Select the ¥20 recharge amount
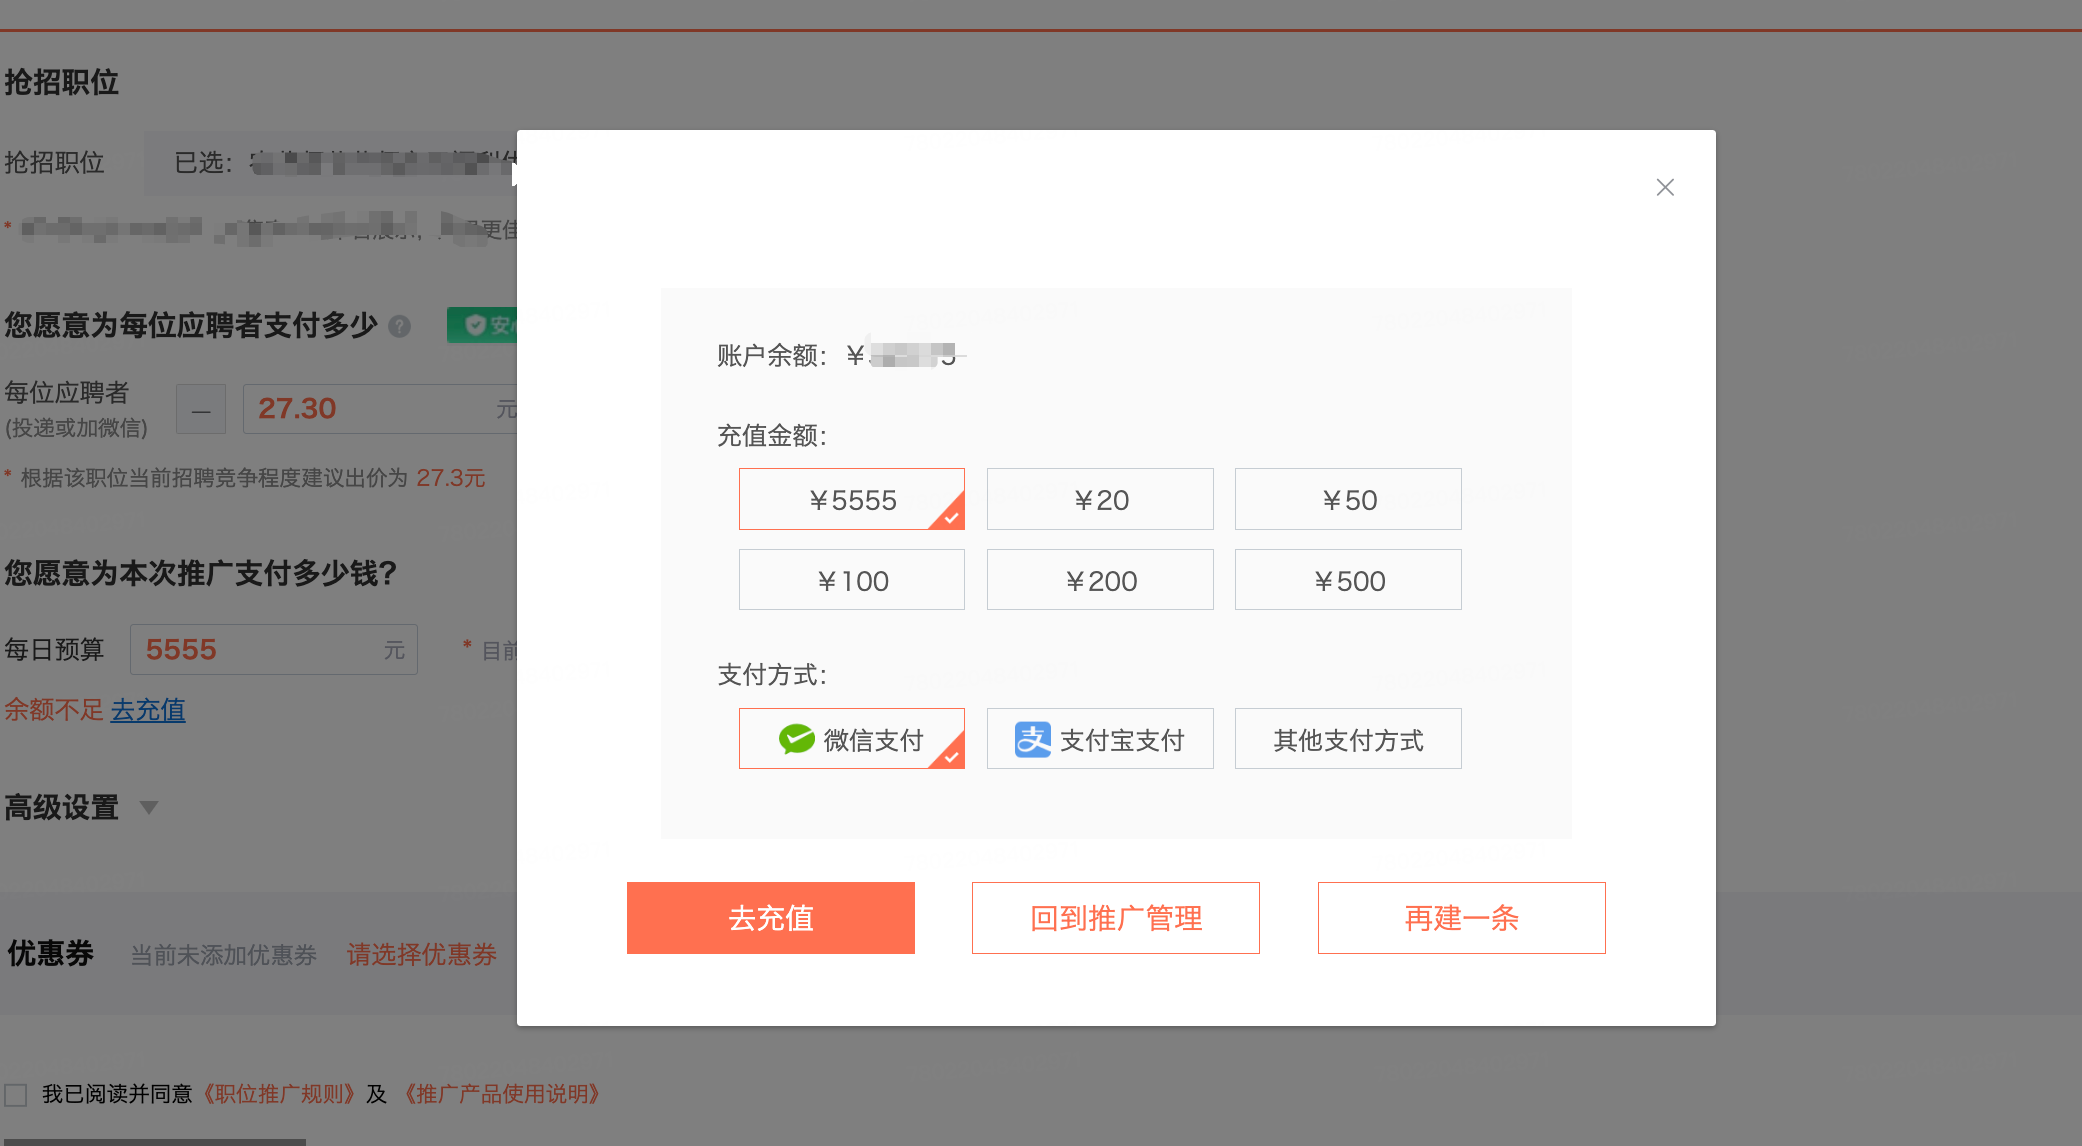The height and width of the screenshot is (1146, 2082). 1100,499
